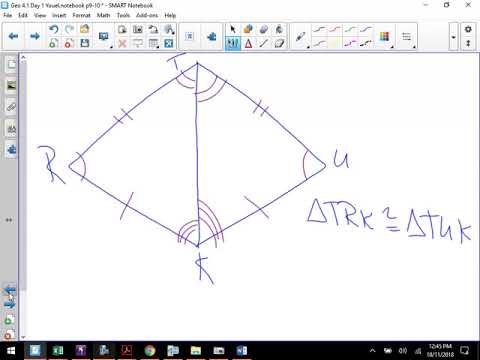
Task: Go to next page with toolbar arrow
Action: tap(35, 36)
